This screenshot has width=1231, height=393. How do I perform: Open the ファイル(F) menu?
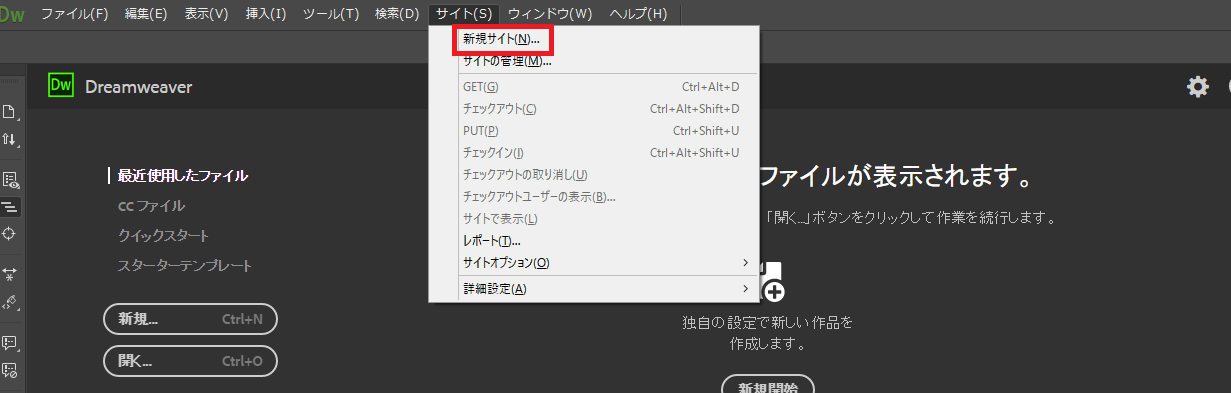coord(75,14)
